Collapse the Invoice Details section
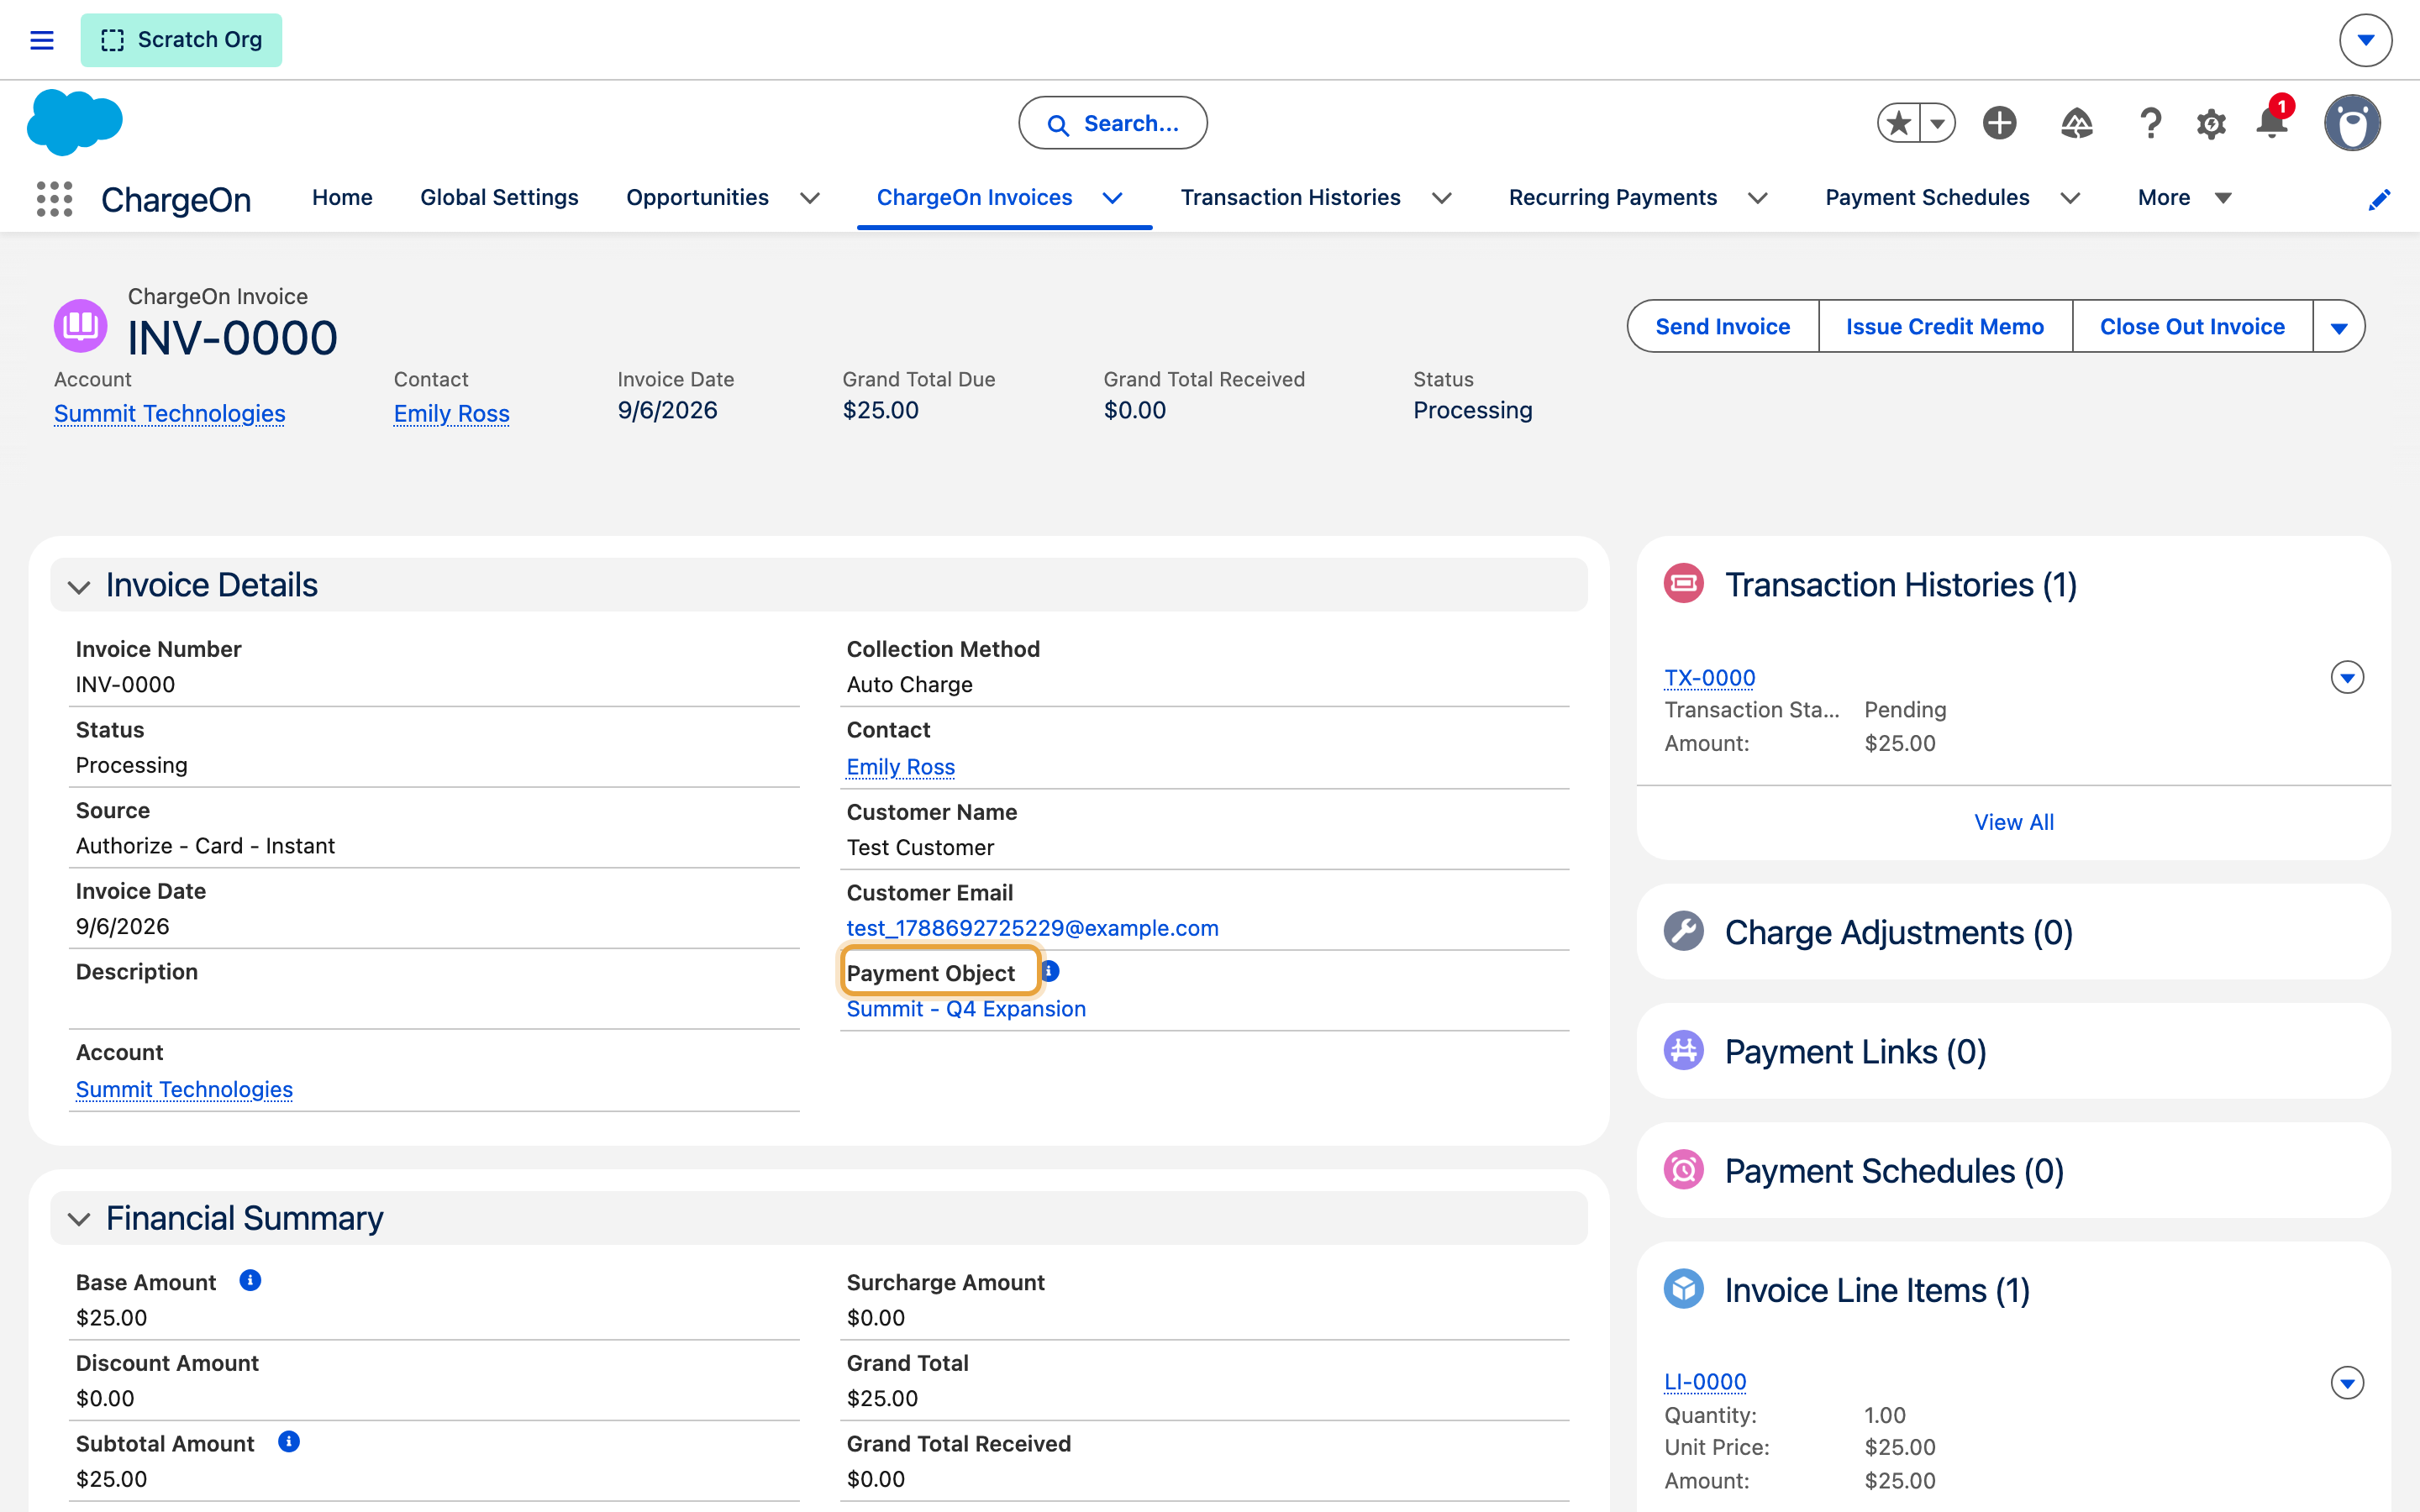 click(x=79, y=587)
